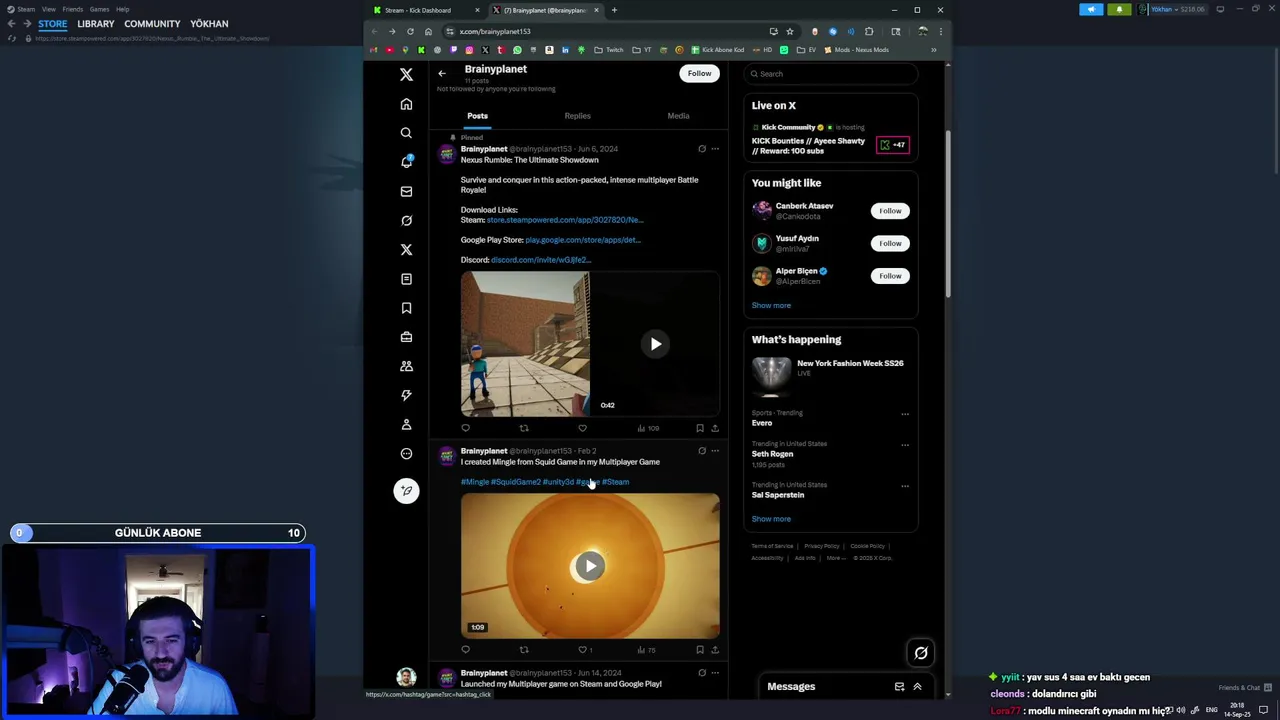Click the Chrome address bar URL
This screenshot has width=1280, height=720.
coord(495,31)
